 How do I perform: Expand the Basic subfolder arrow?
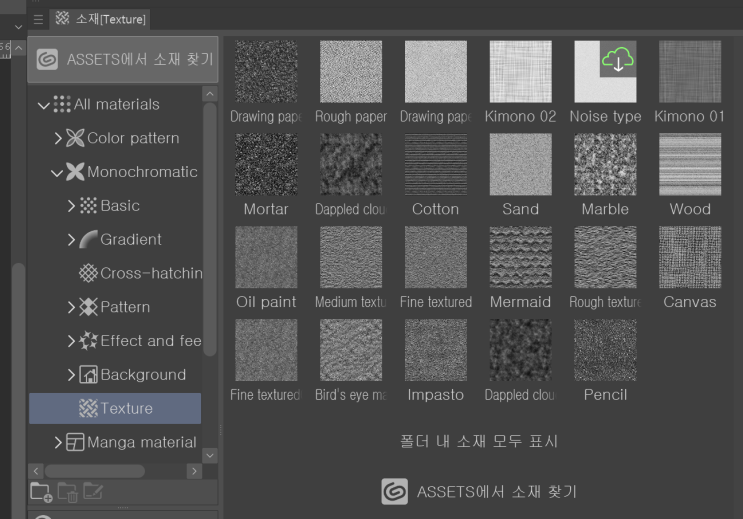point(71,206)
